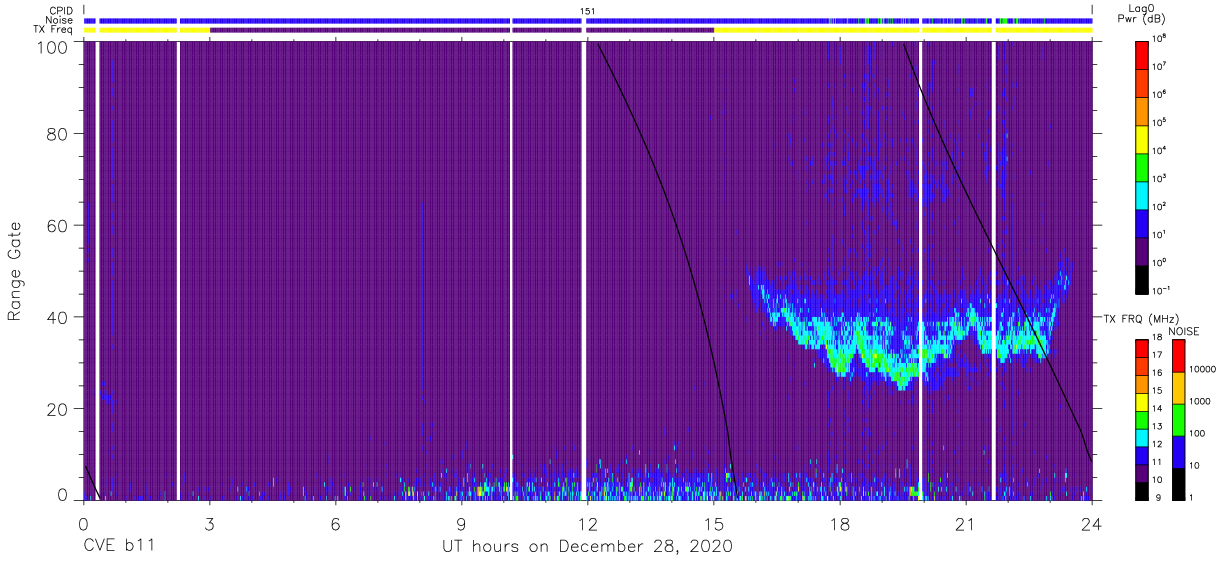Click the red top segment of the NOISE colorbar
1228x567 pixels.
click(1178, 356)
